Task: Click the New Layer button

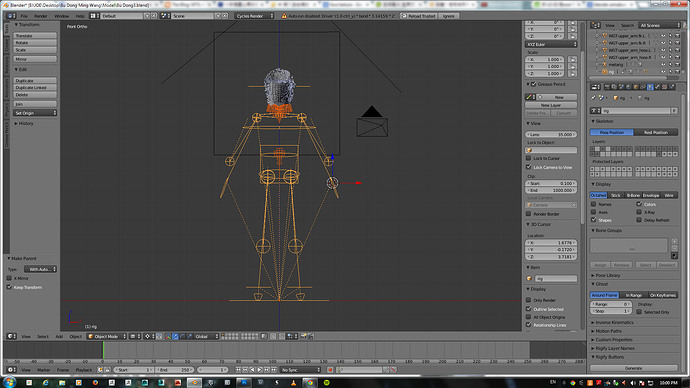Action: tap(551, 105)
